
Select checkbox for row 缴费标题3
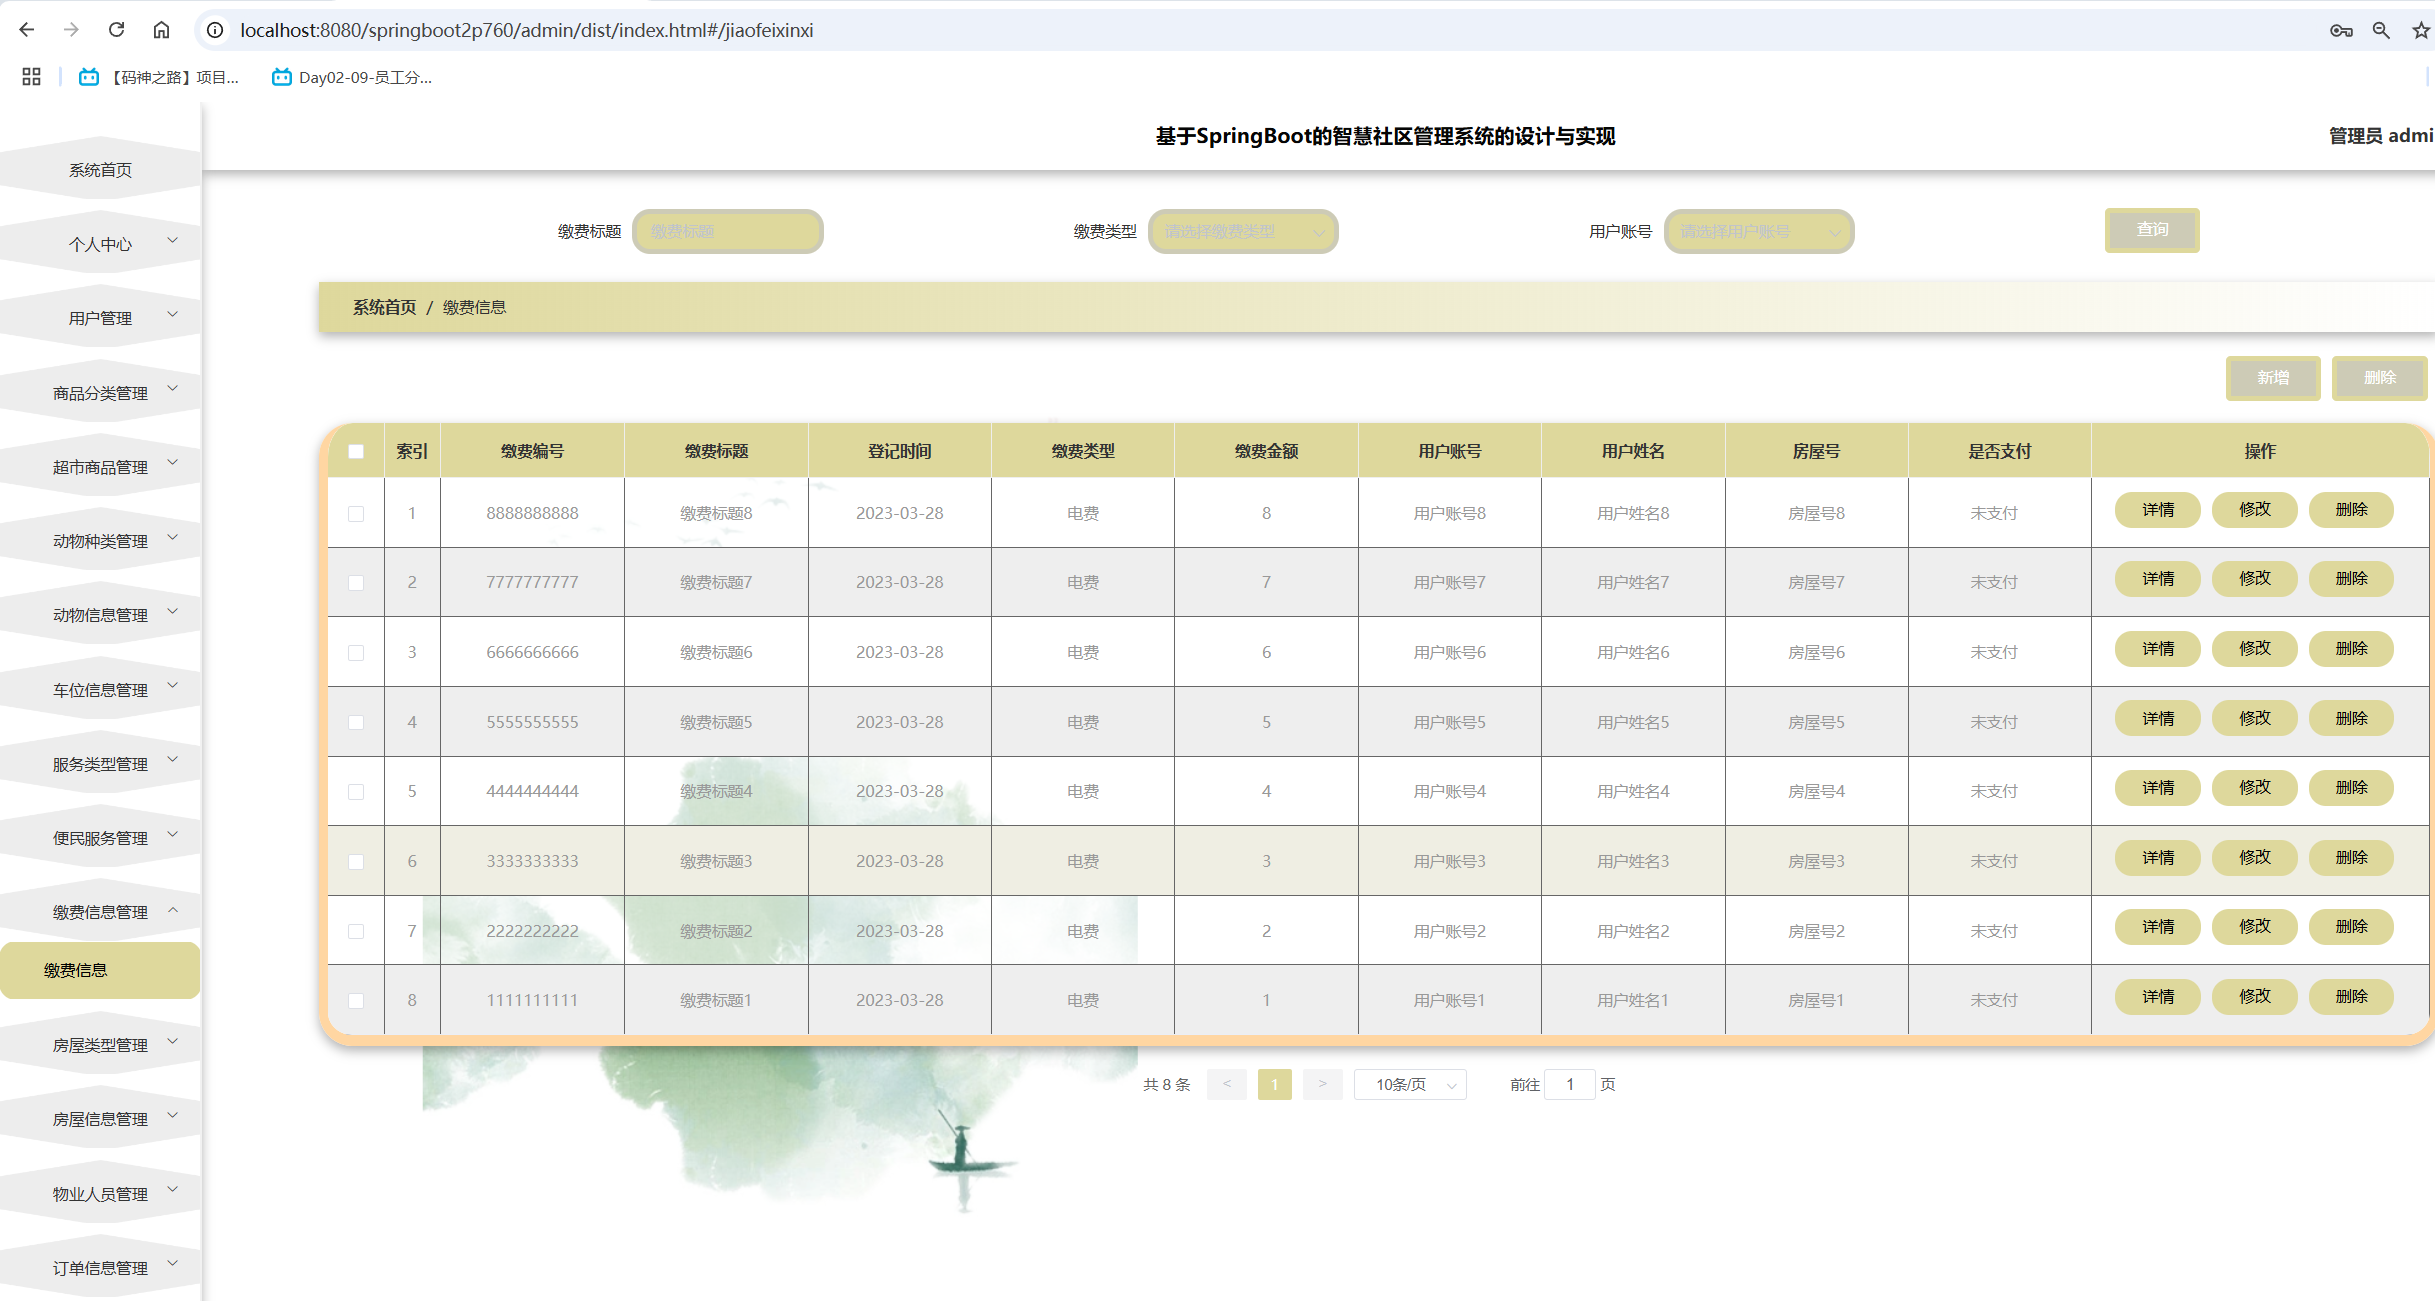point(356,861)
